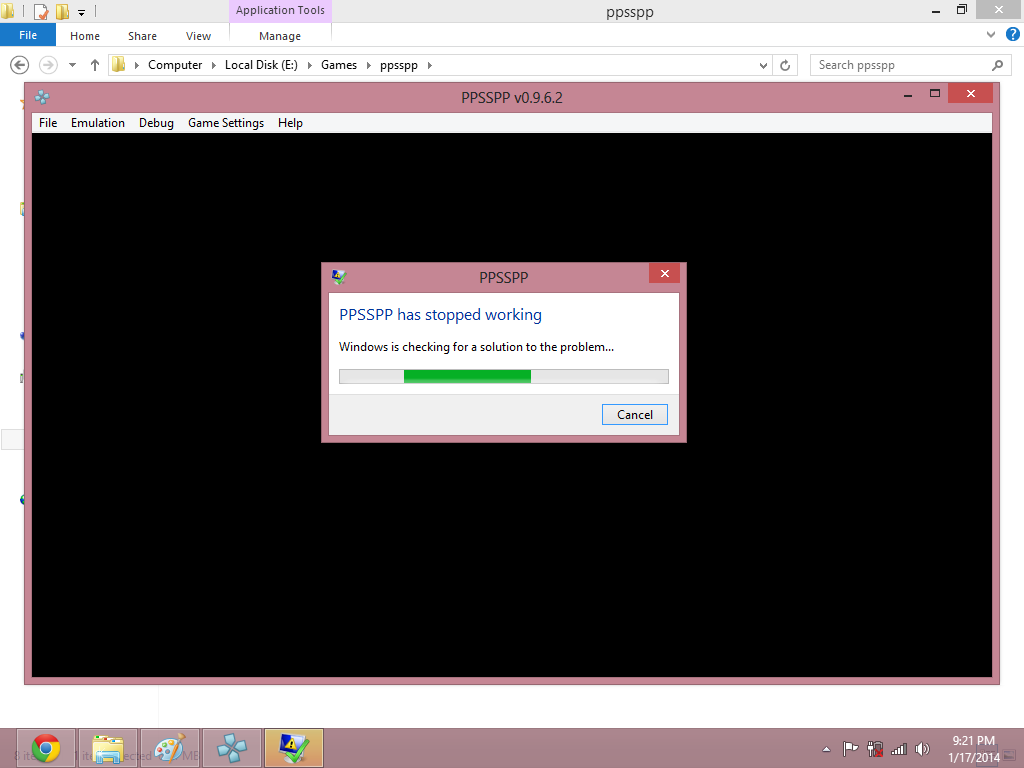Open the Game Settings menu
The image size is (1024, 768).
(226, 123)
